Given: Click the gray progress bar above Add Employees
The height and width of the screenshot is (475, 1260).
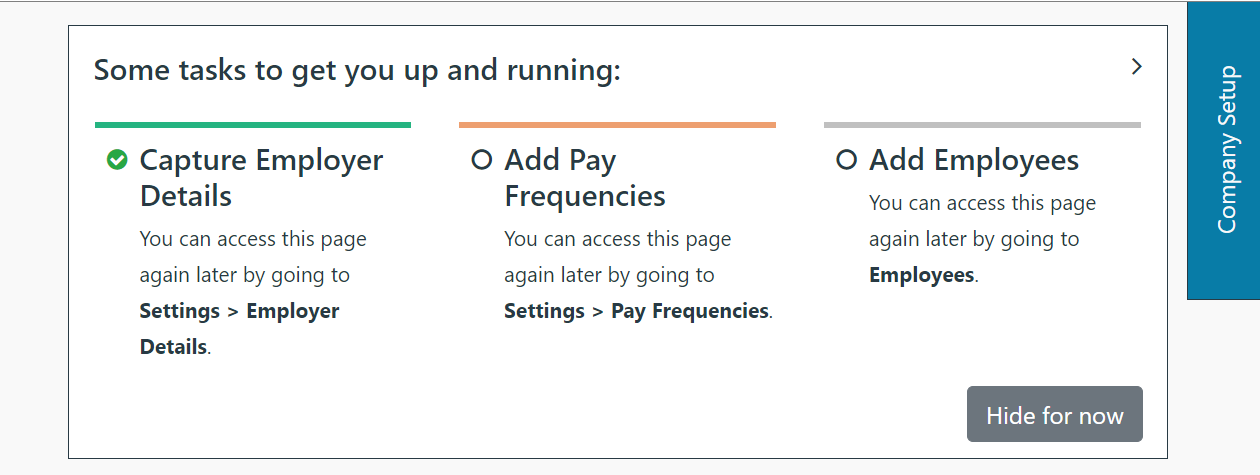Looking at the screenshot, I should [x=982, y=125].
